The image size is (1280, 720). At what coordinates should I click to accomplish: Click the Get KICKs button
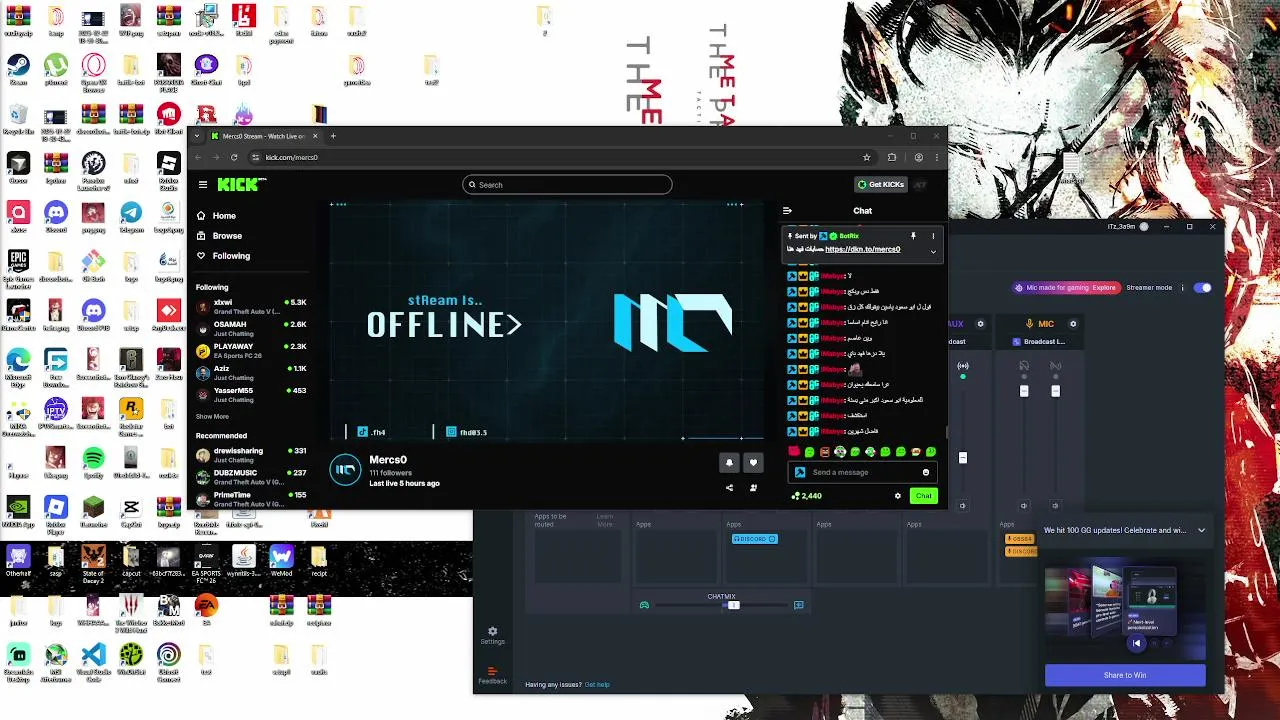coord(881,184)
